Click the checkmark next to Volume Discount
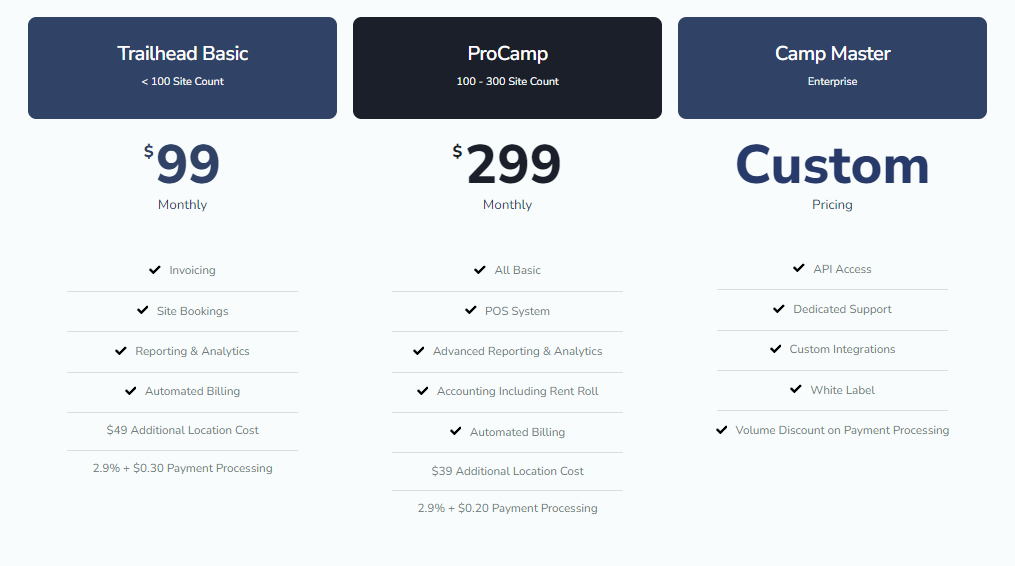 [x=722, y=430]
